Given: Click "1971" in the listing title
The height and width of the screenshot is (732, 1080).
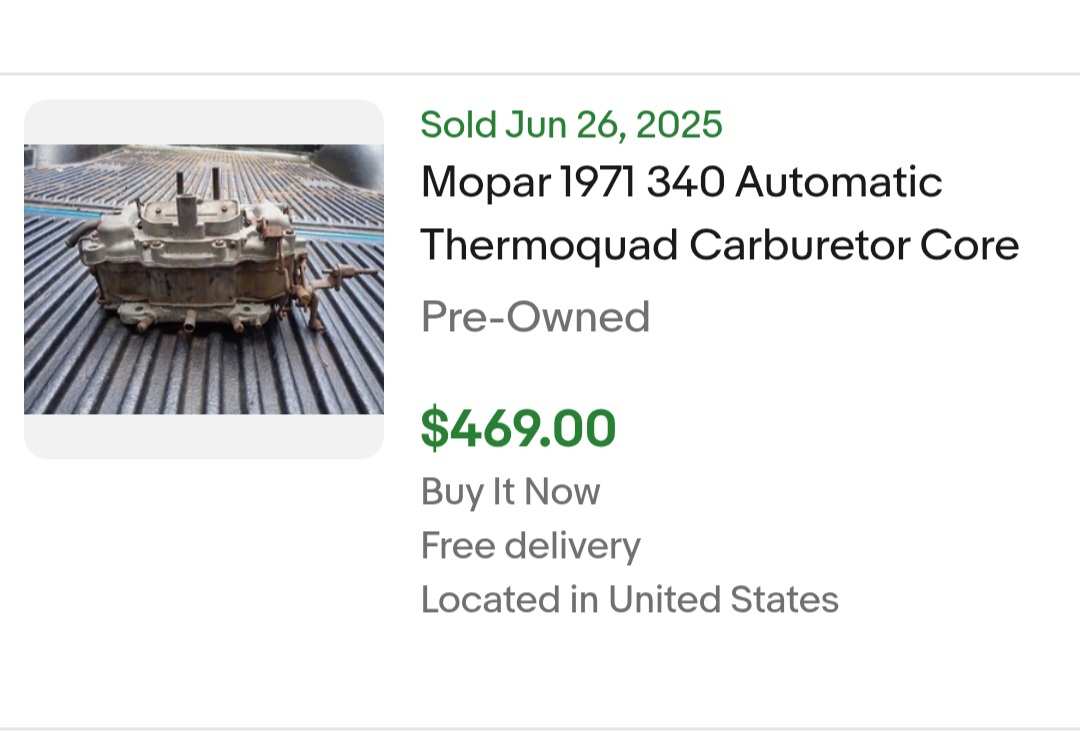Looking at the screenshot, I should 599,182.
